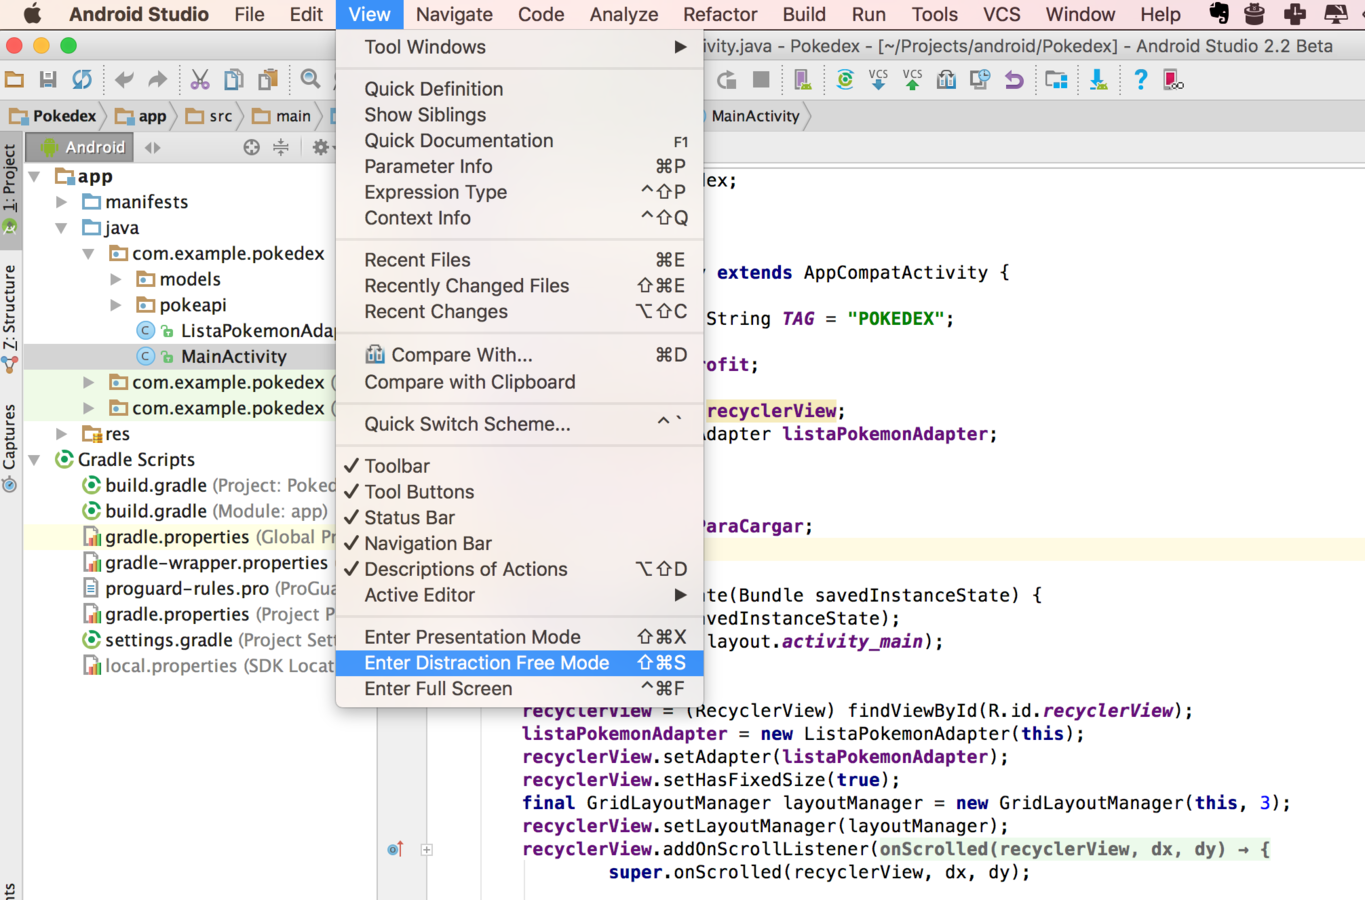The height and width of the screenshot is (900, 1365).
Task: Choose Enter Full Screen
Action: pos(520,689)
